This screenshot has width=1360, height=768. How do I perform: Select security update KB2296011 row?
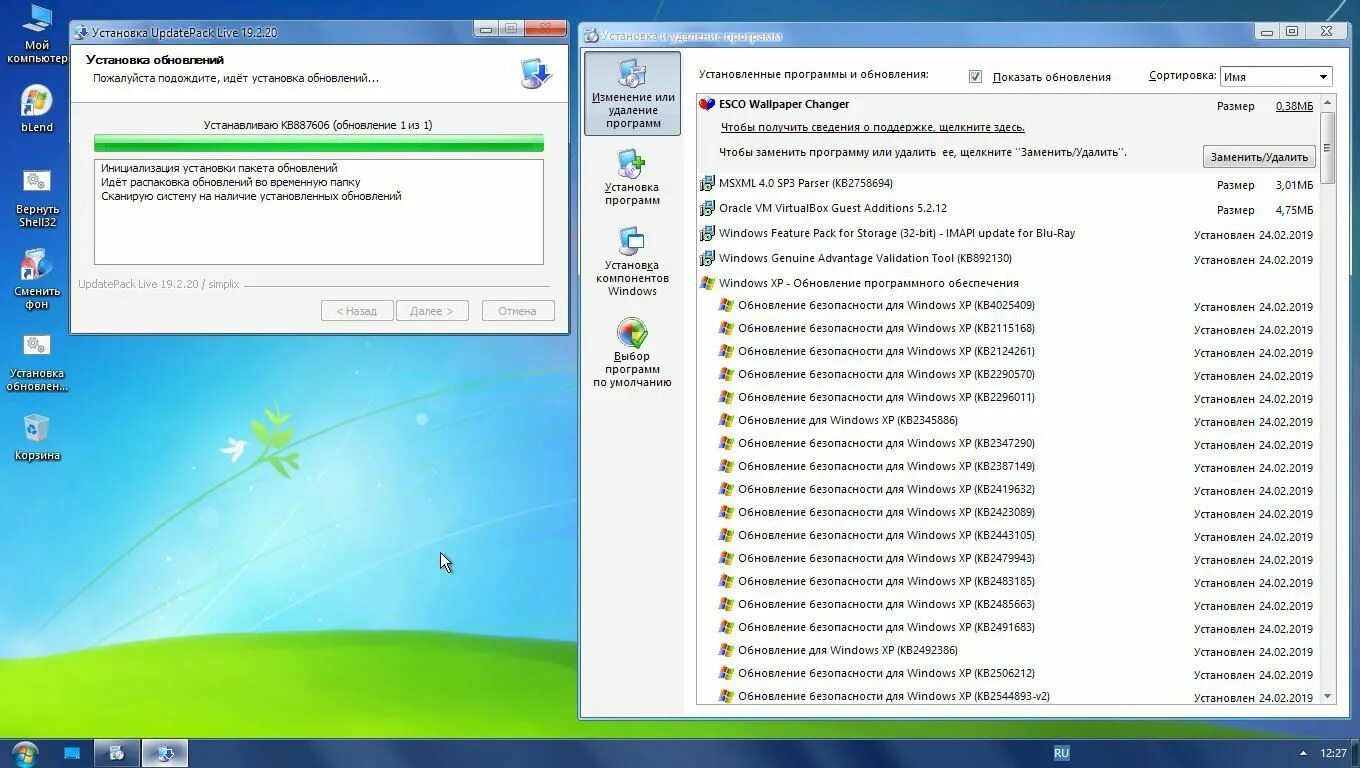pyautogui.click(x=1008, y=397)
